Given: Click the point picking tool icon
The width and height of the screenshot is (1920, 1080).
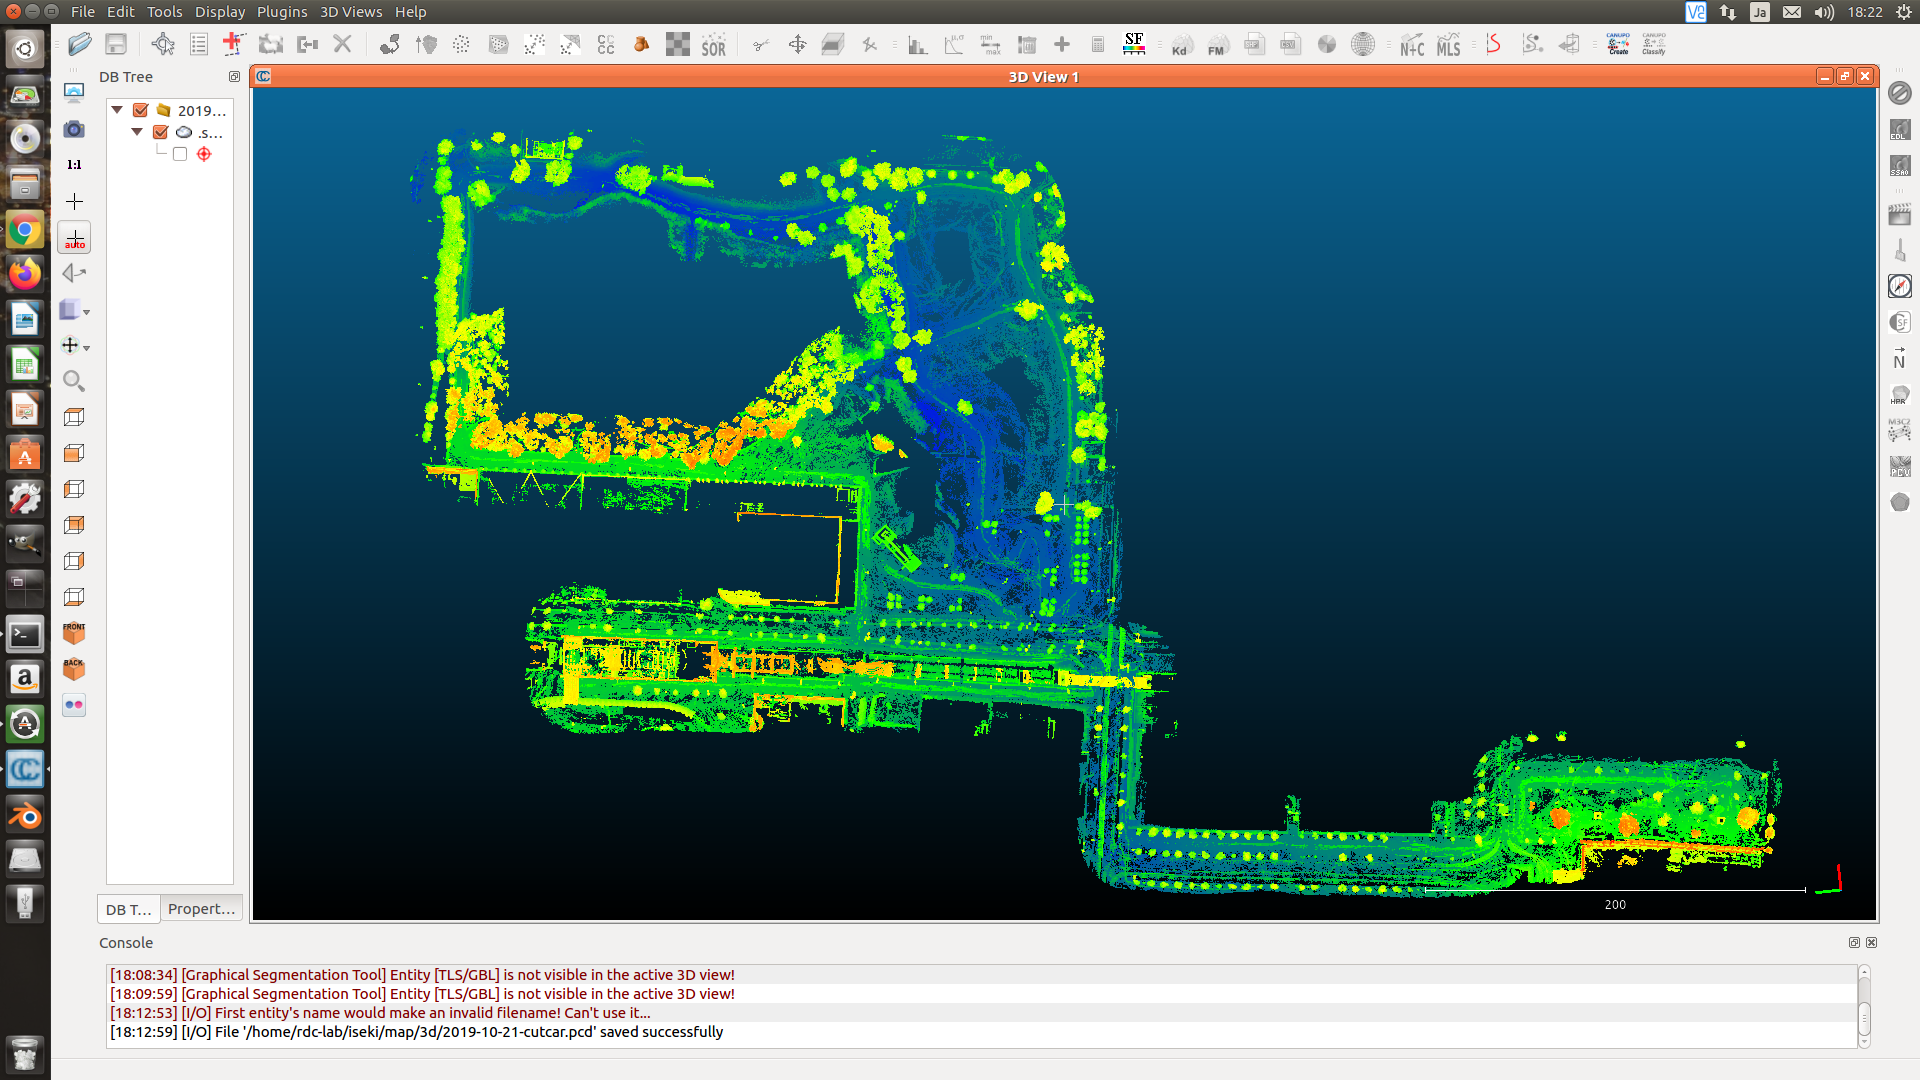Looking at the screenshot, I should point(163,44).
